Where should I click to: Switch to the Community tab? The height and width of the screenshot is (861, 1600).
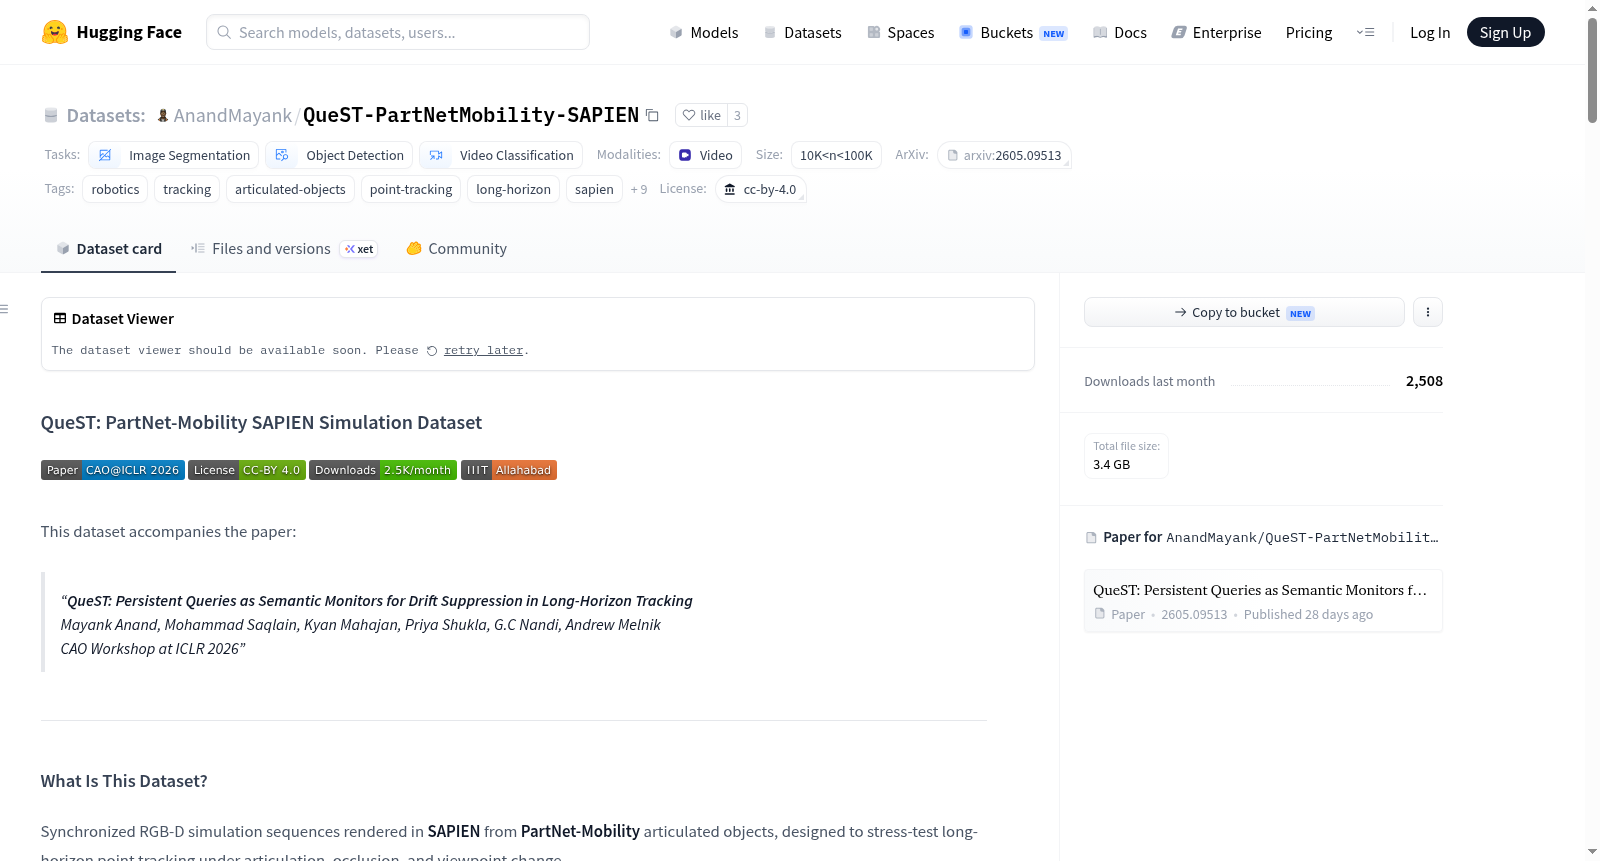pos(456,249)
